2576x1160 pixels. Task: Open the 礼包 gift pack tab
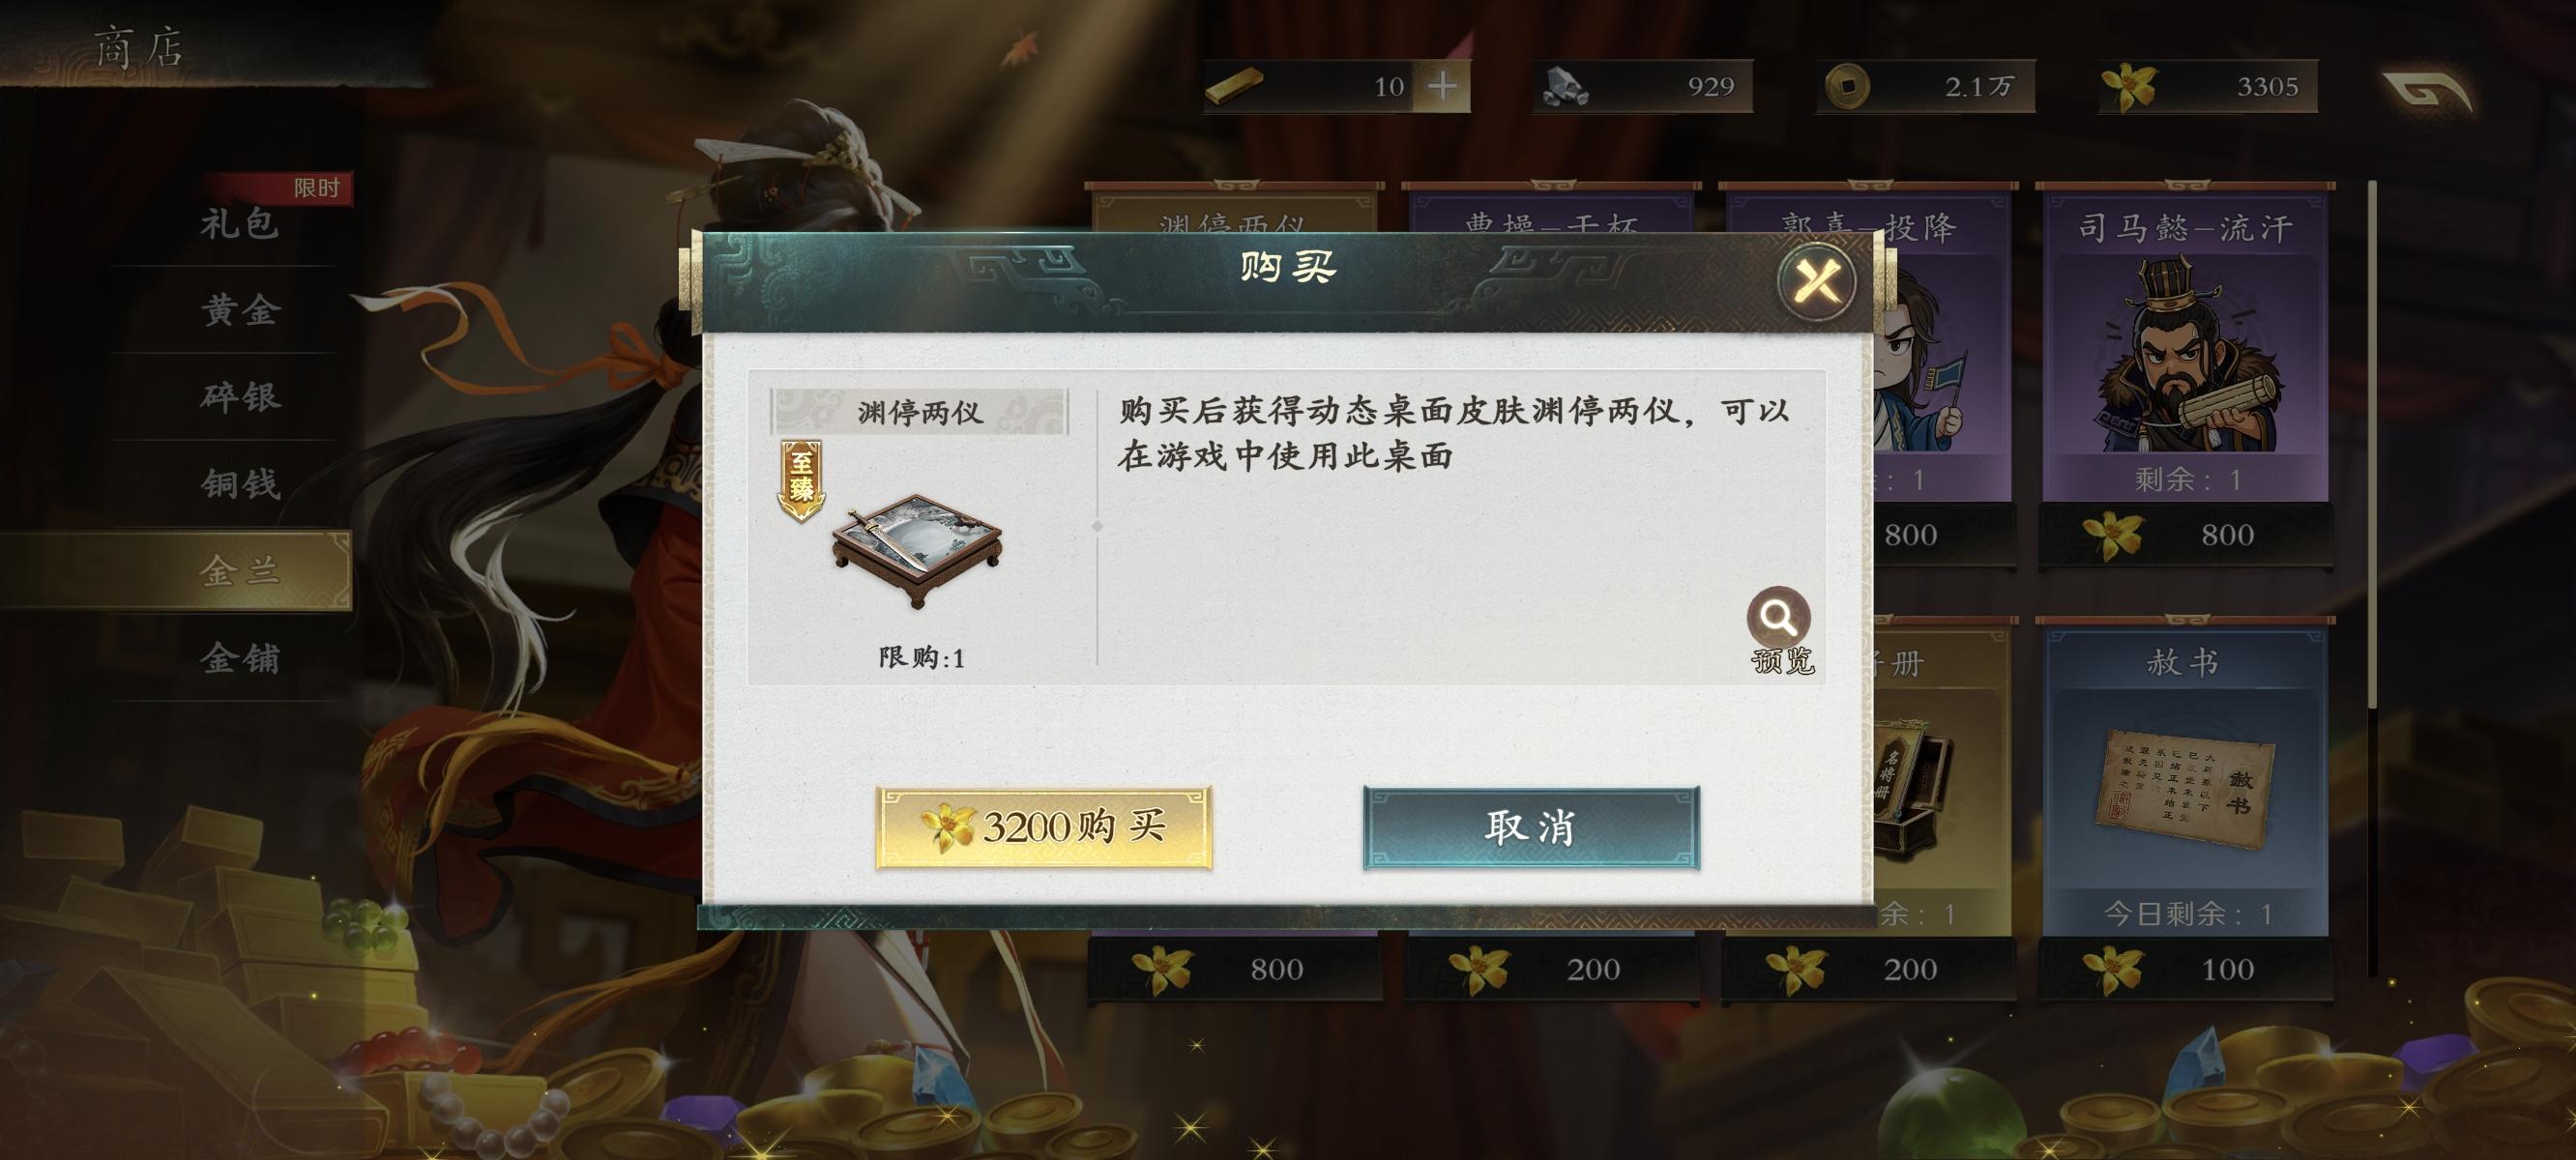[x=239, y=223]
